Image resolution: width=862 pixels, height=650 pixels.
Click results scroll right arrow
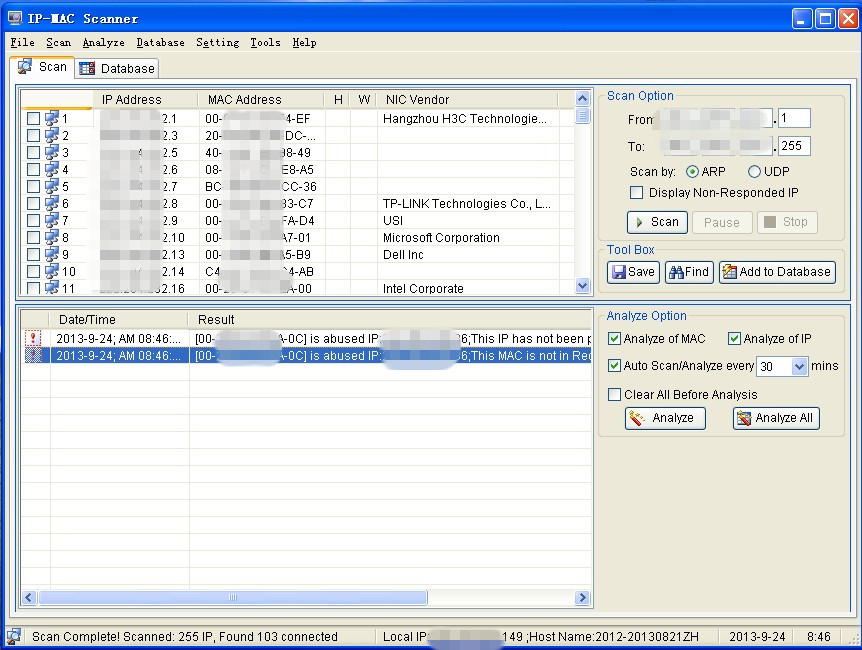pyautogui.click(x=582, y=598)
